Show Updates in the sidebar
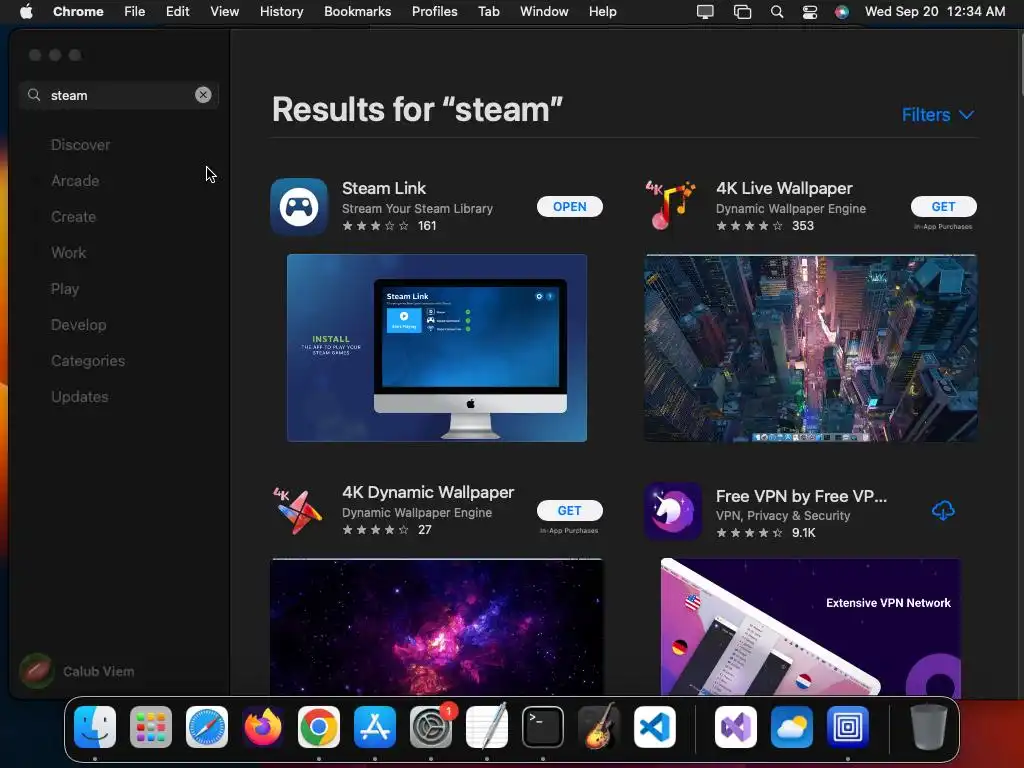1024x768 pixels. (x=80, y=396)
